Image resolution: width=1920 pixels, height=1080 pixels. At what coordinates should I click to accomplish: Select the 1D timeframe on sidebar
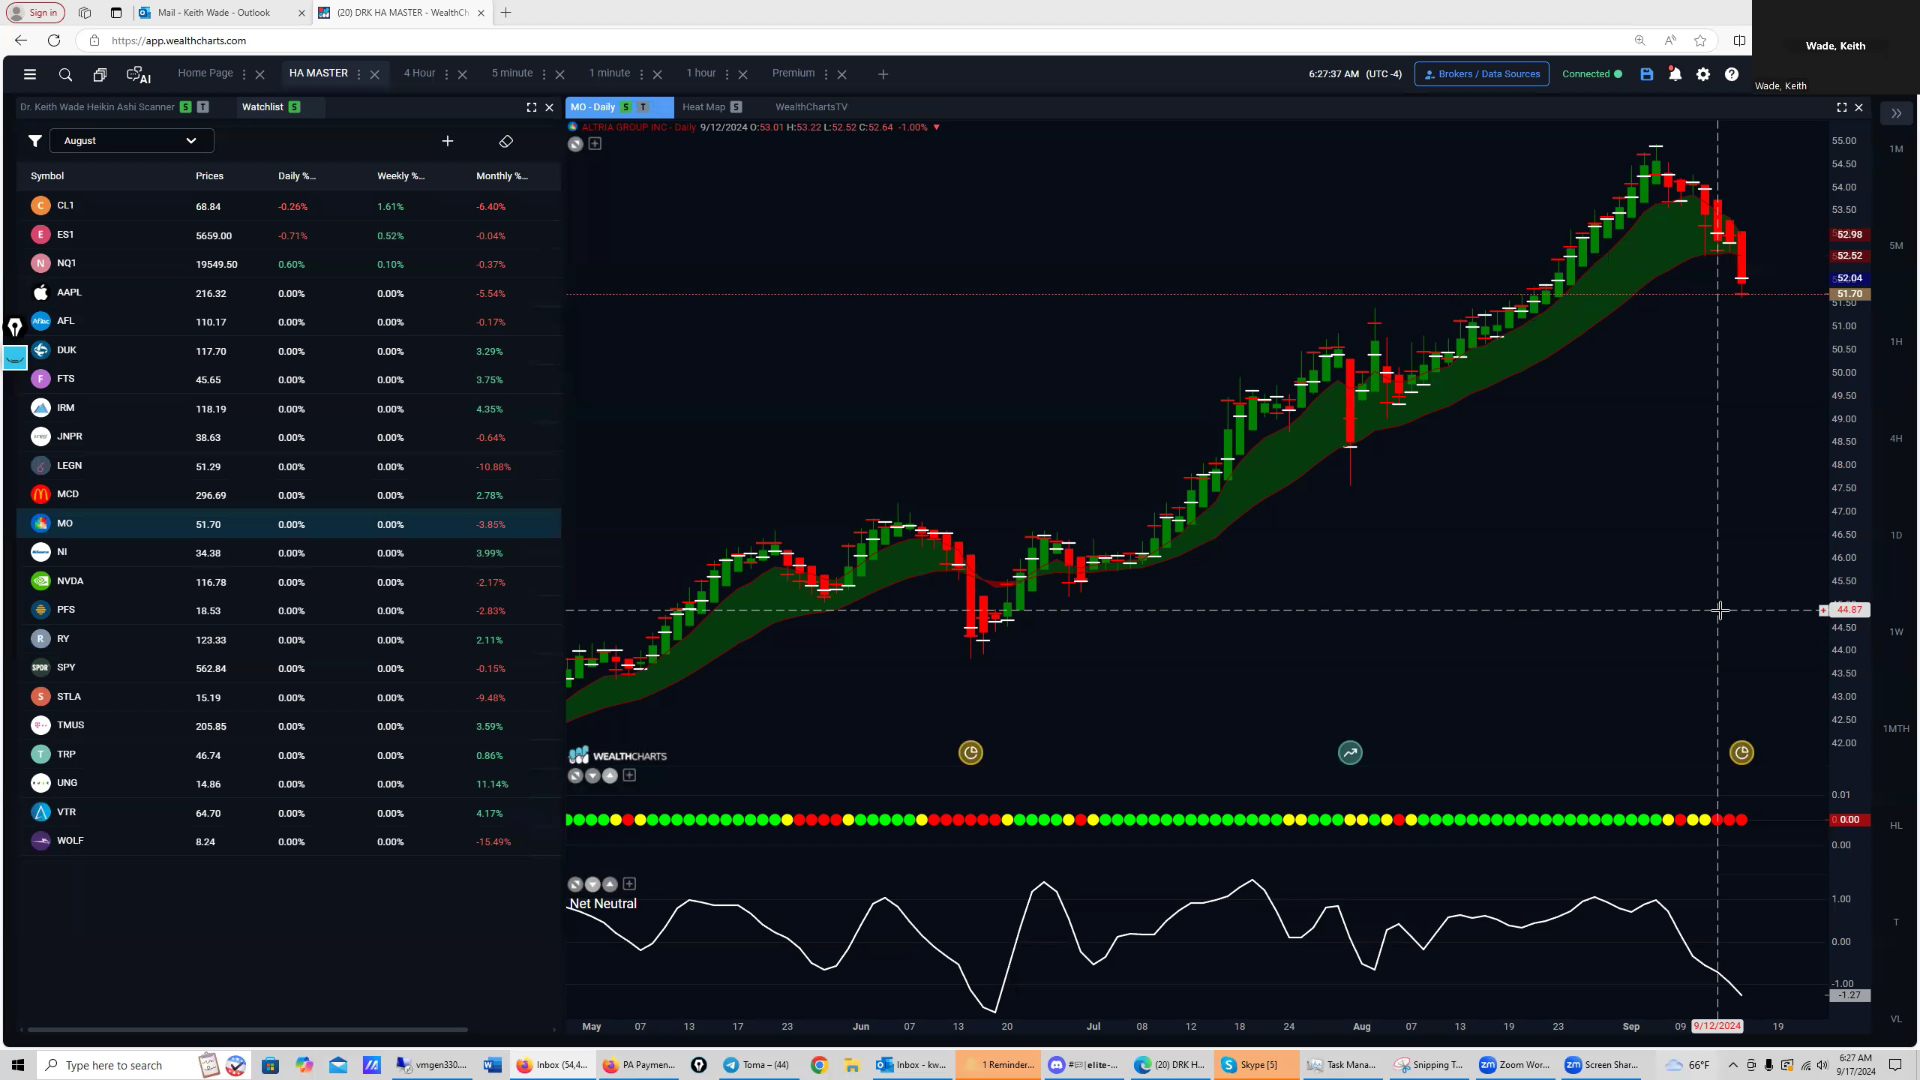(x=1896, y=536)
